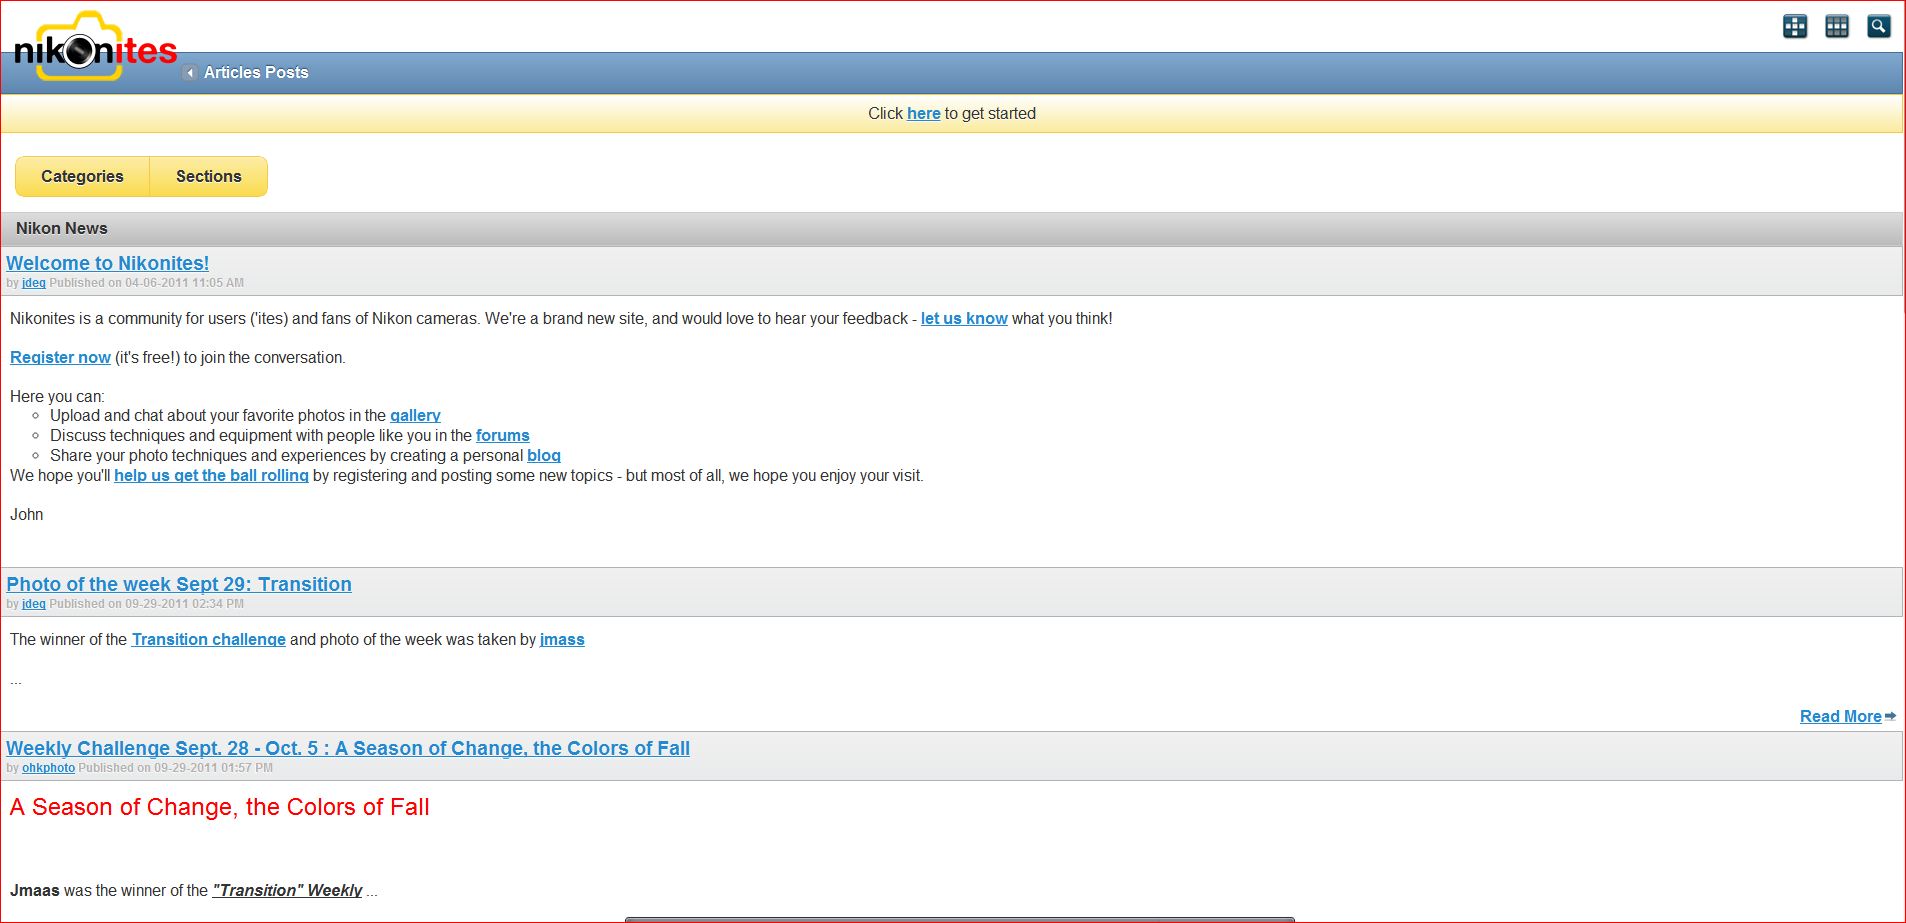
Task: Switch to the Sections tab
Action: click(x=208, y=176)
